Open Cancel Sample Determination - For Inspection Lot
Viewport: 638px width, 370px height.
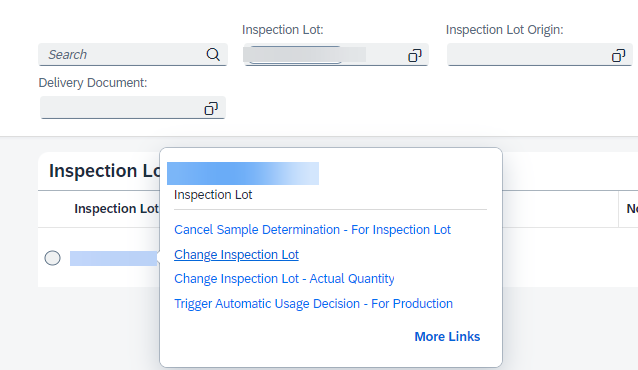(312, 230)
